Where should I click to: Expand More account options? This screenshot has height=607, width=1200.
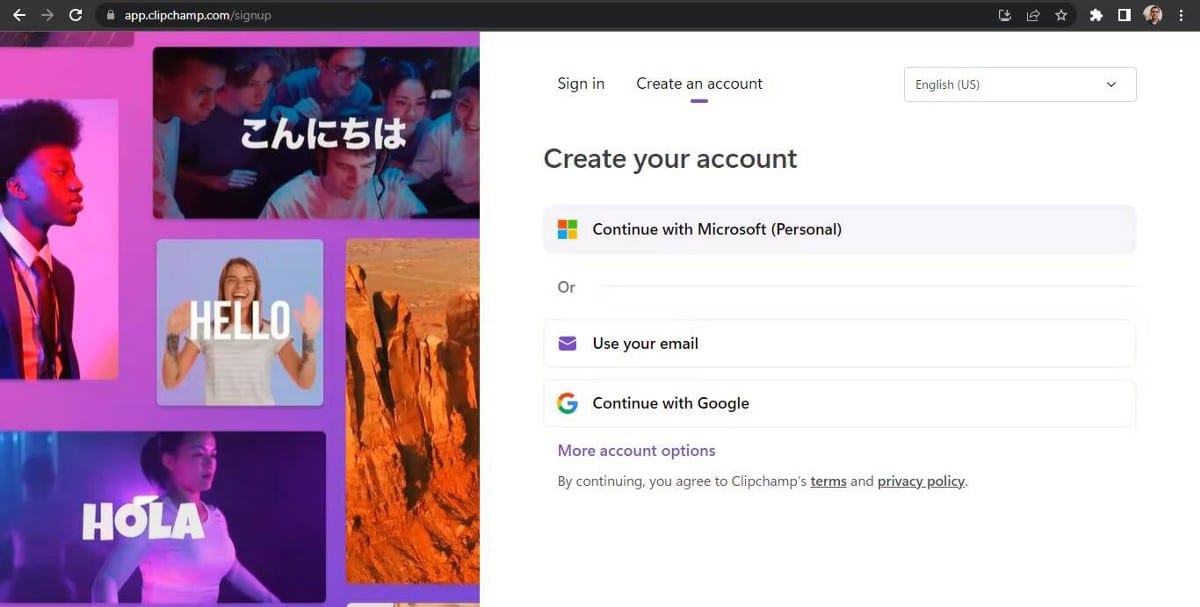[x=636, y=450]
